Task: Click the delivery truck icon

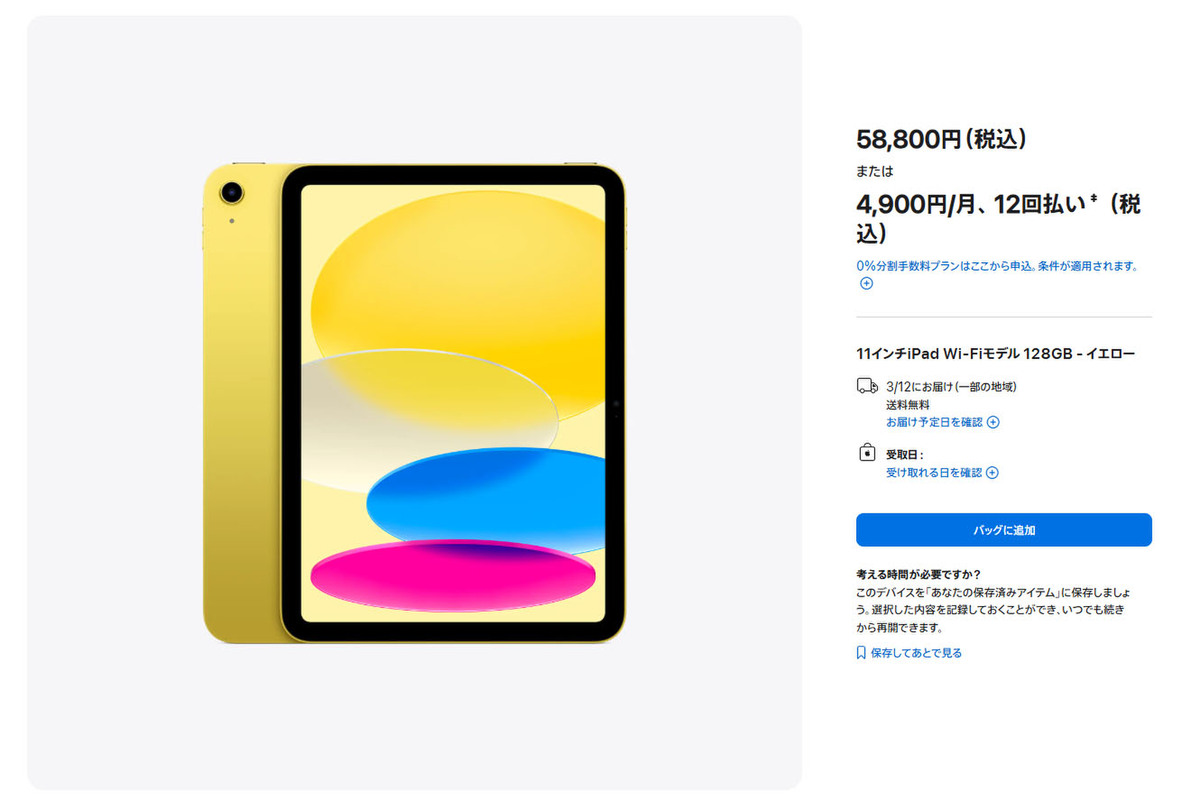Action: (866, 386)
